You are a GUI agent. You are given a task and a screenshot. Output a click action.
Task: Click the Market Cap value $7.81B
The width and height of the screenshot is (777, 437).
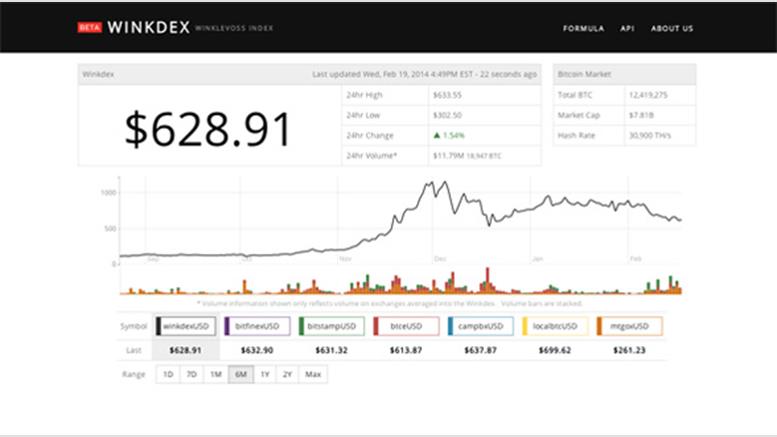coord(641,115)
